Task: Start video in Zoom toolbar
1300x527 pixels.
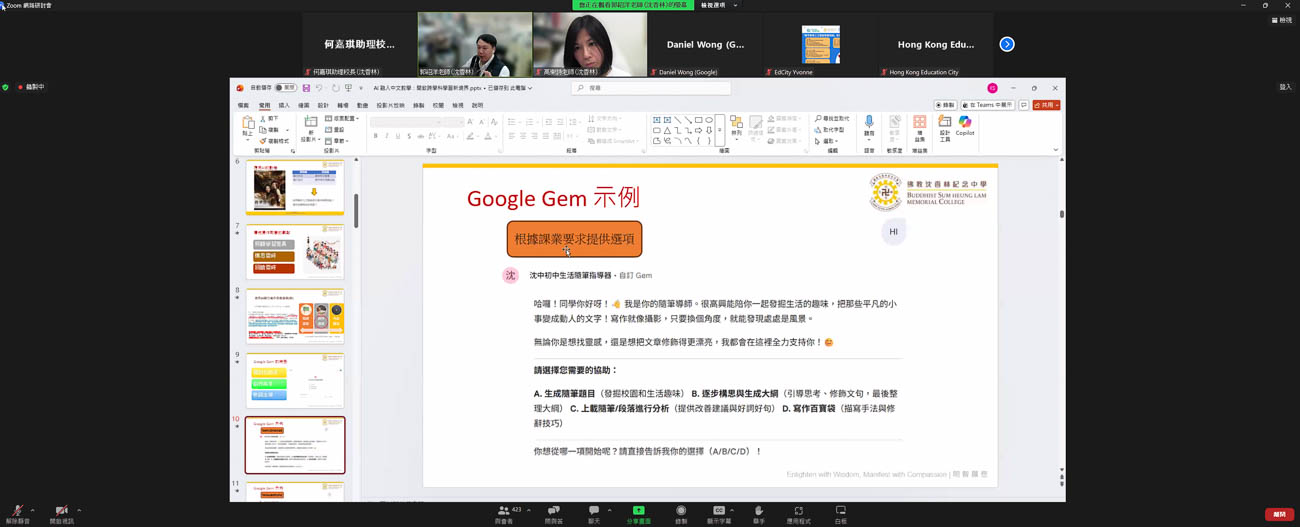Action: (61, 511)
